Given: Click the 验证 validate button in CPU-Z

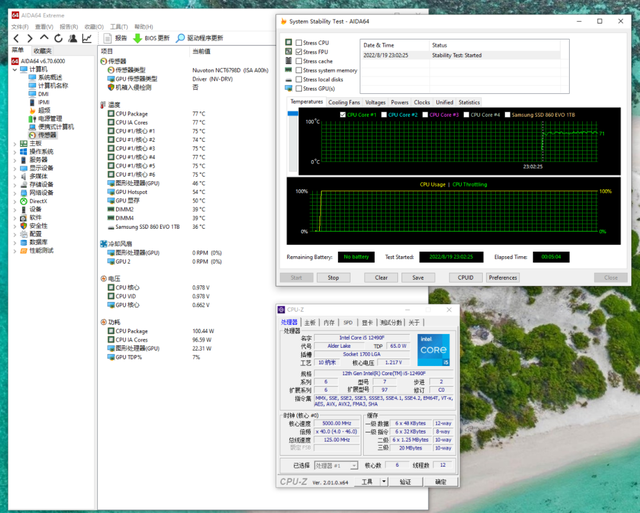Looking at the screenshot, I should [405, 482].
